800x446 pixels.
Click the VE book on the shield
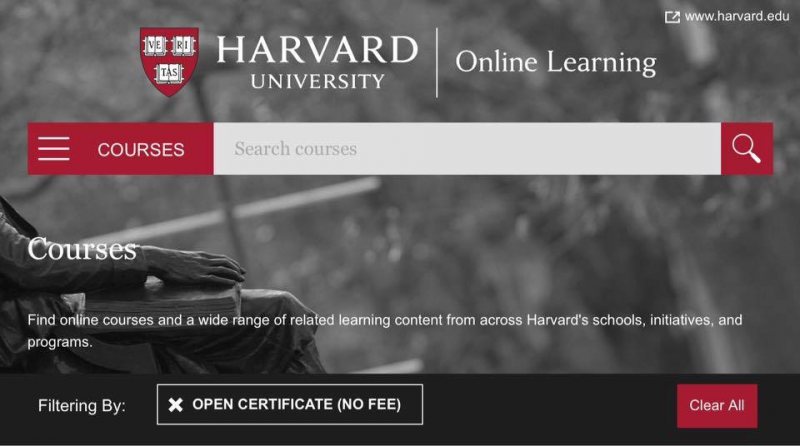point(154,46)
